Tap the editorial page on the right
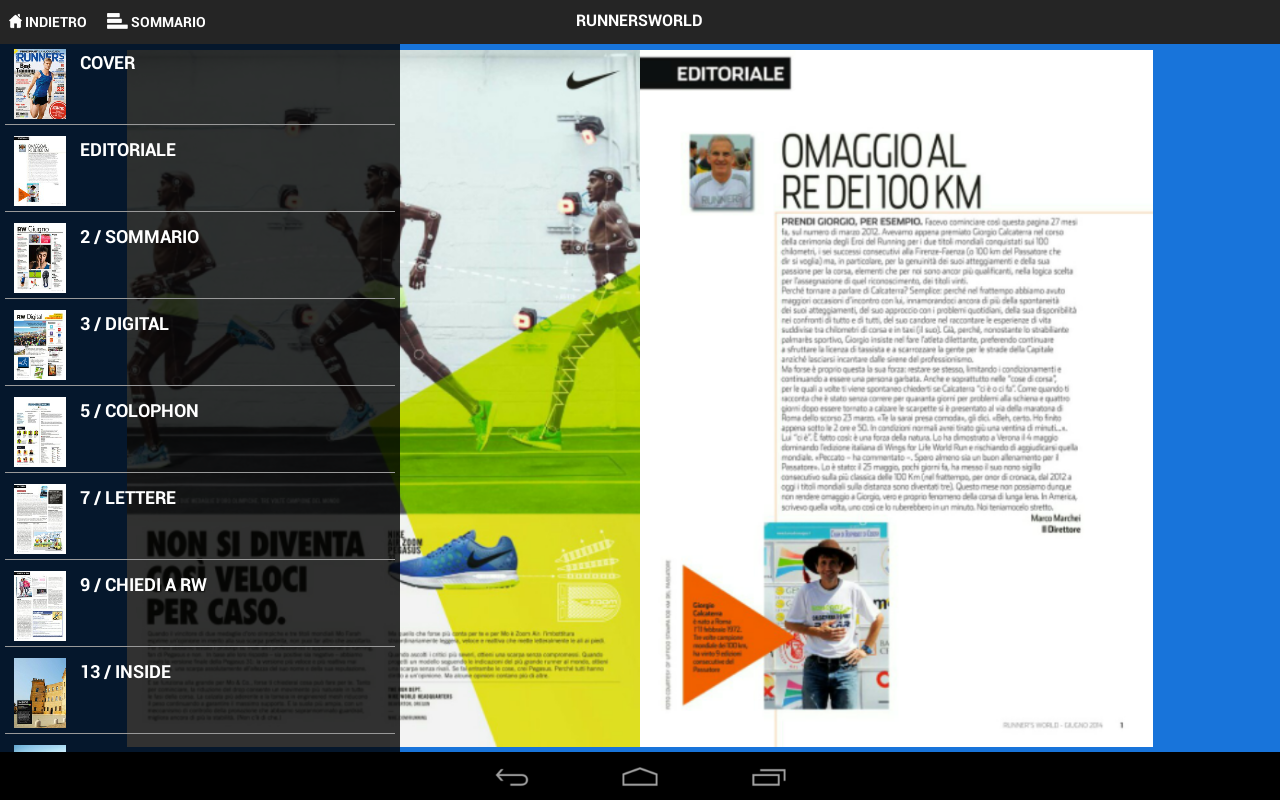The height and width of the screenshot is (800, 1280). pyautogui.click(x=896, y=398)
